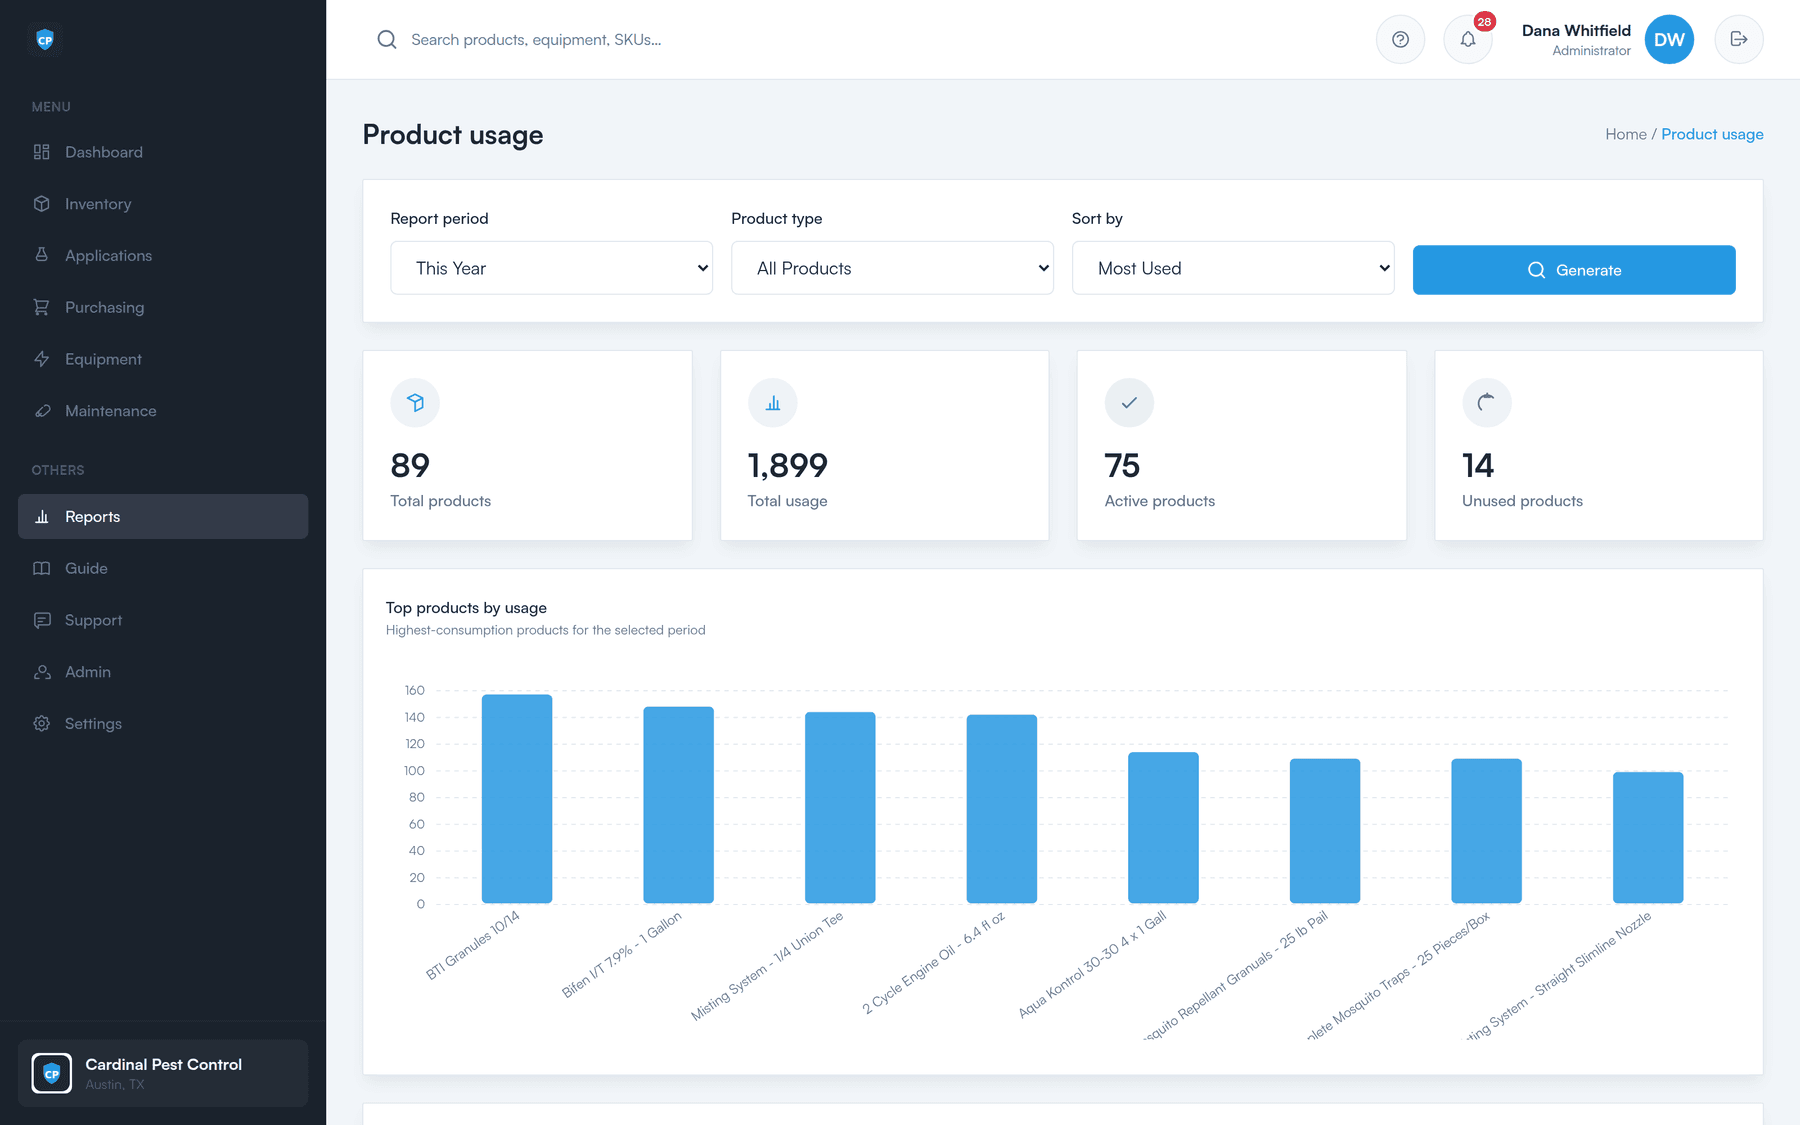Navigate to Purchasing section
This screenshot has height=1125, width=1800.
point(163,307)
